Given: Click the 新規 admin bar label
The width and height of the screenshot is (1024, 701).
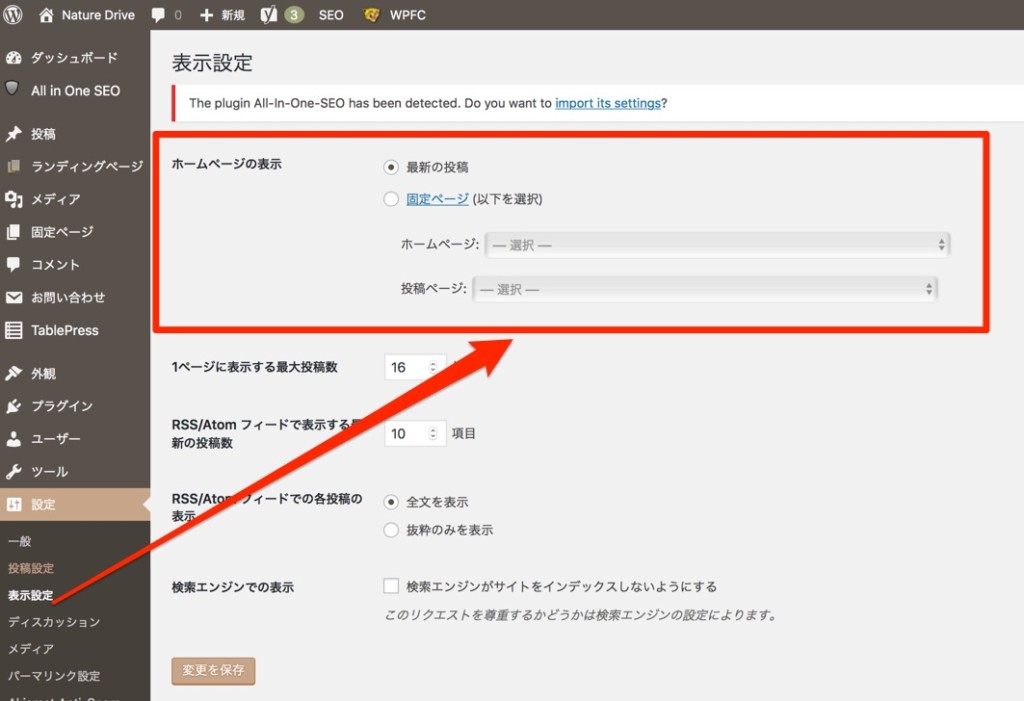Looking at the screenshot, I should pos(232,15).
